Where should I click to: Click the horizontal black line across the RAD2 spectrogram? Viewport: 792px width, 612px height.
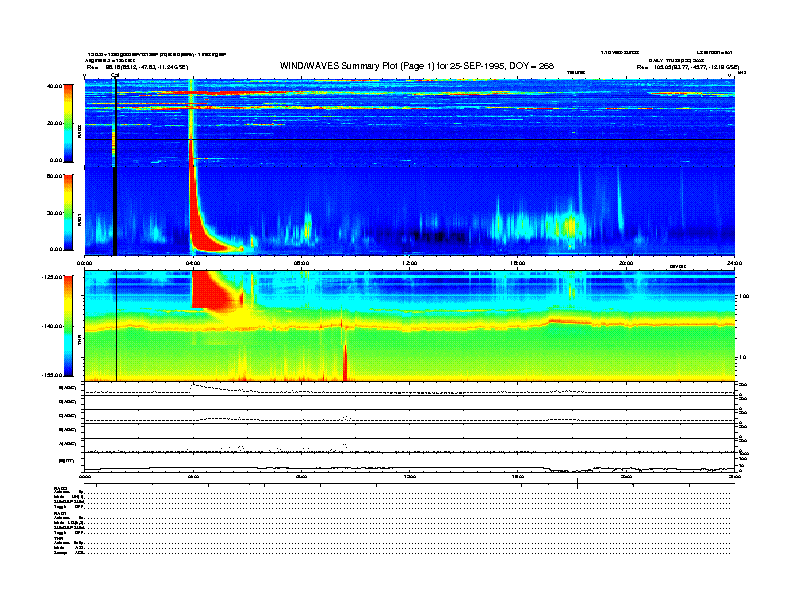tap(410, 139)
